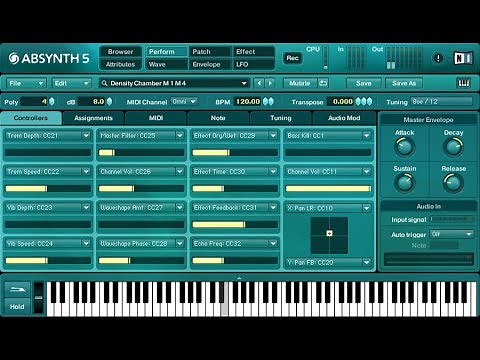This screenshot has height=360, width=480.
Task: Switch to the Wave page
Action: pyautogui.click(x=166, y=64)
